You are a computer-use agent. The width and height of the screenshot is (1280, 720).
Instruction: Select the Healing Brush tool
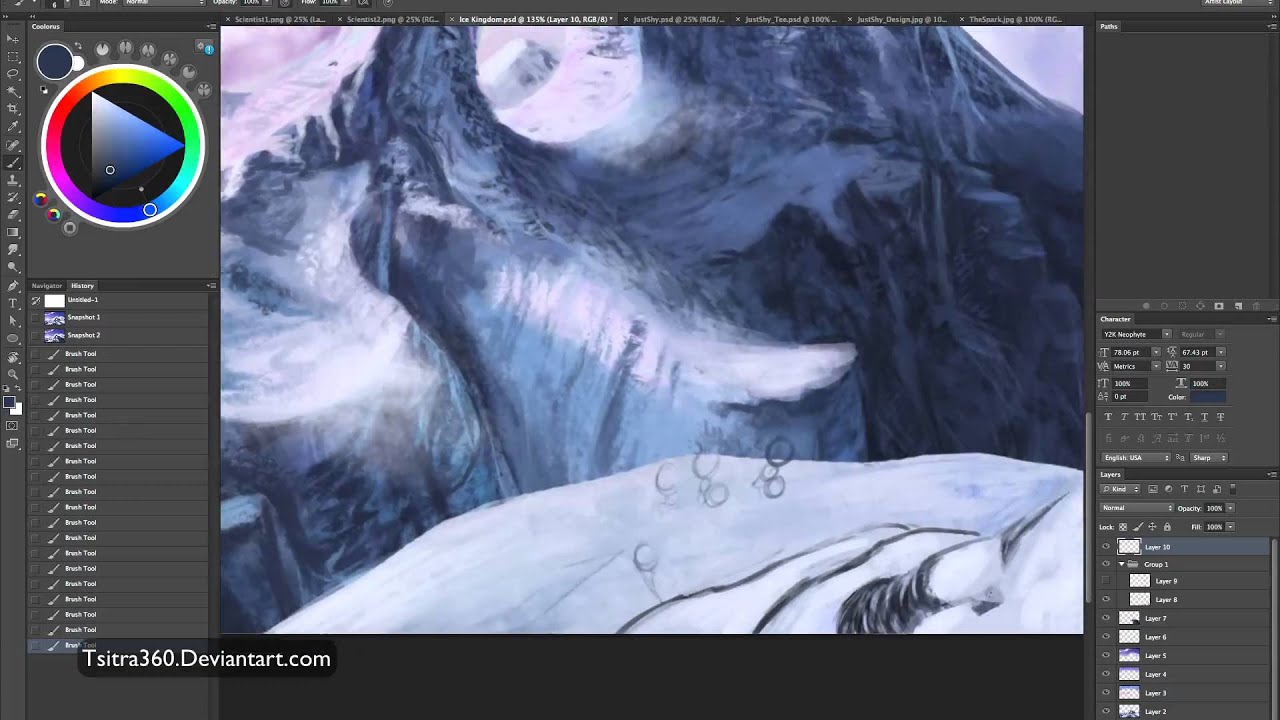(x=13, y=145)
